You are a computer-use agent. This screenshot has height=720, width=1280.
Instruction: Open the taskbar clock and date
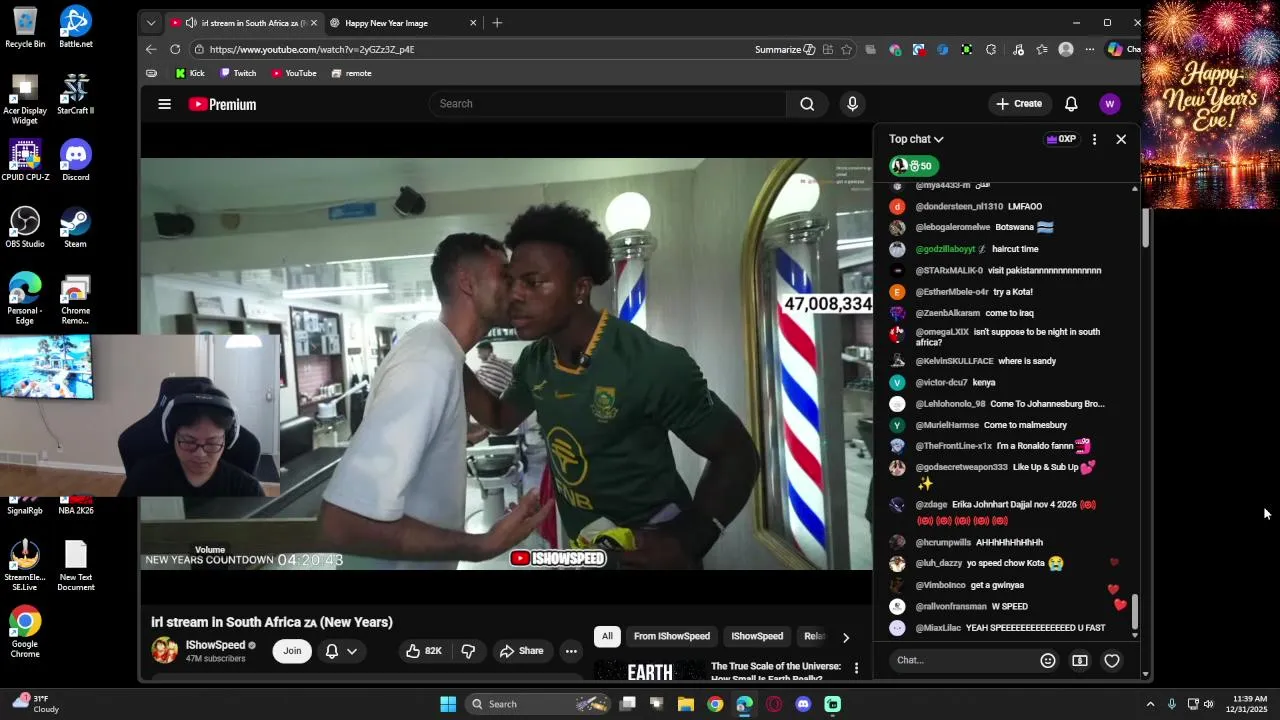click(x=1250, y=704)
